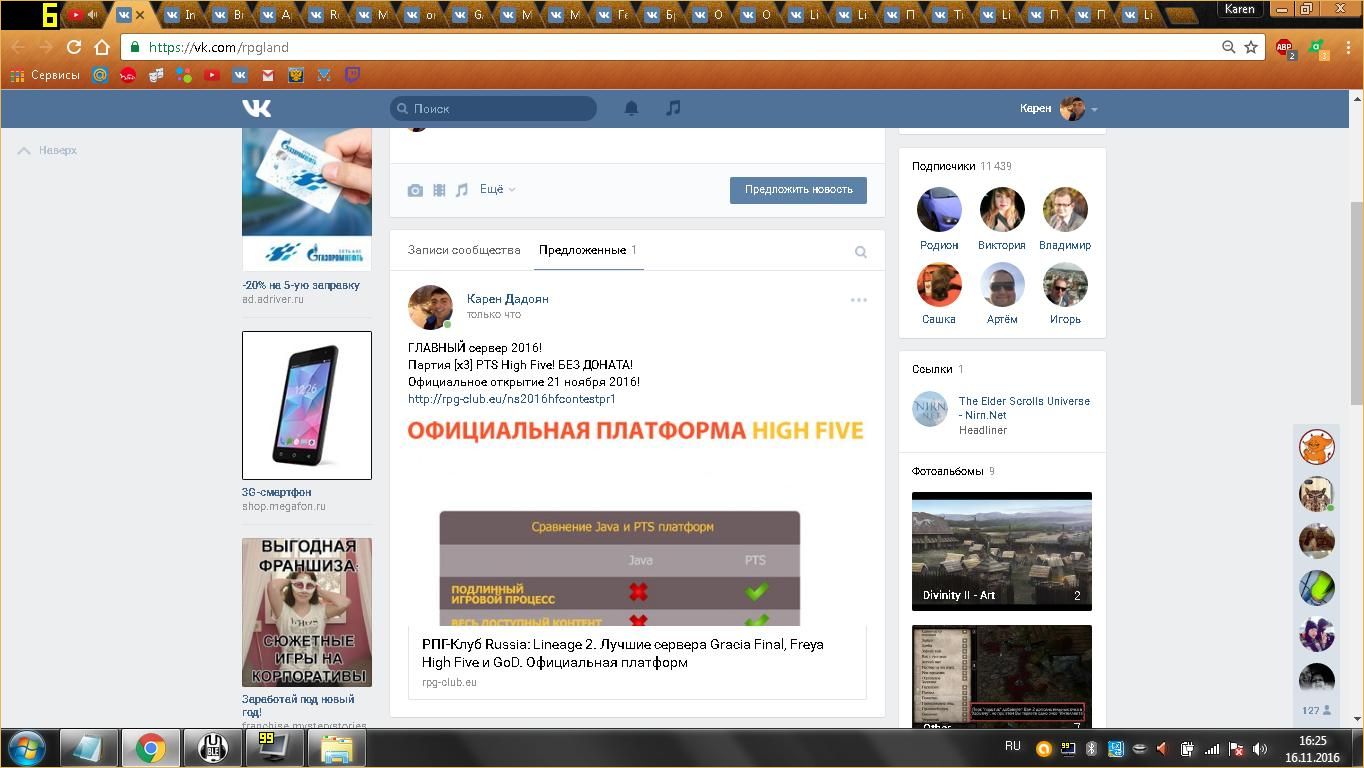Open the VK bookmark in bookmarks bar

pos(240,75)
